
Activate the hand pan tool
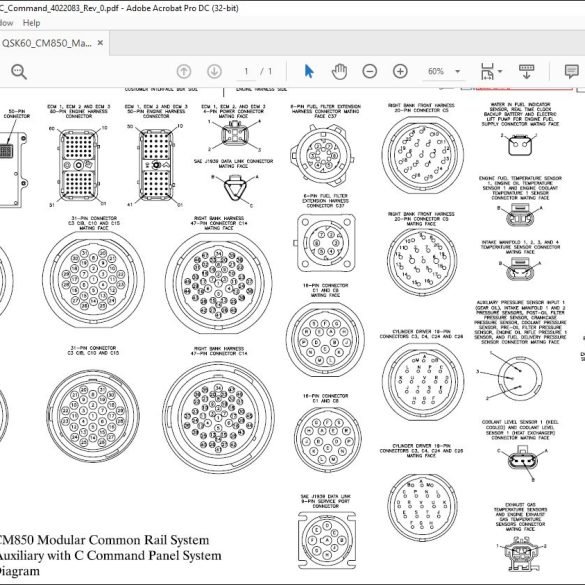pyautogui.click(x=339, y=71)
